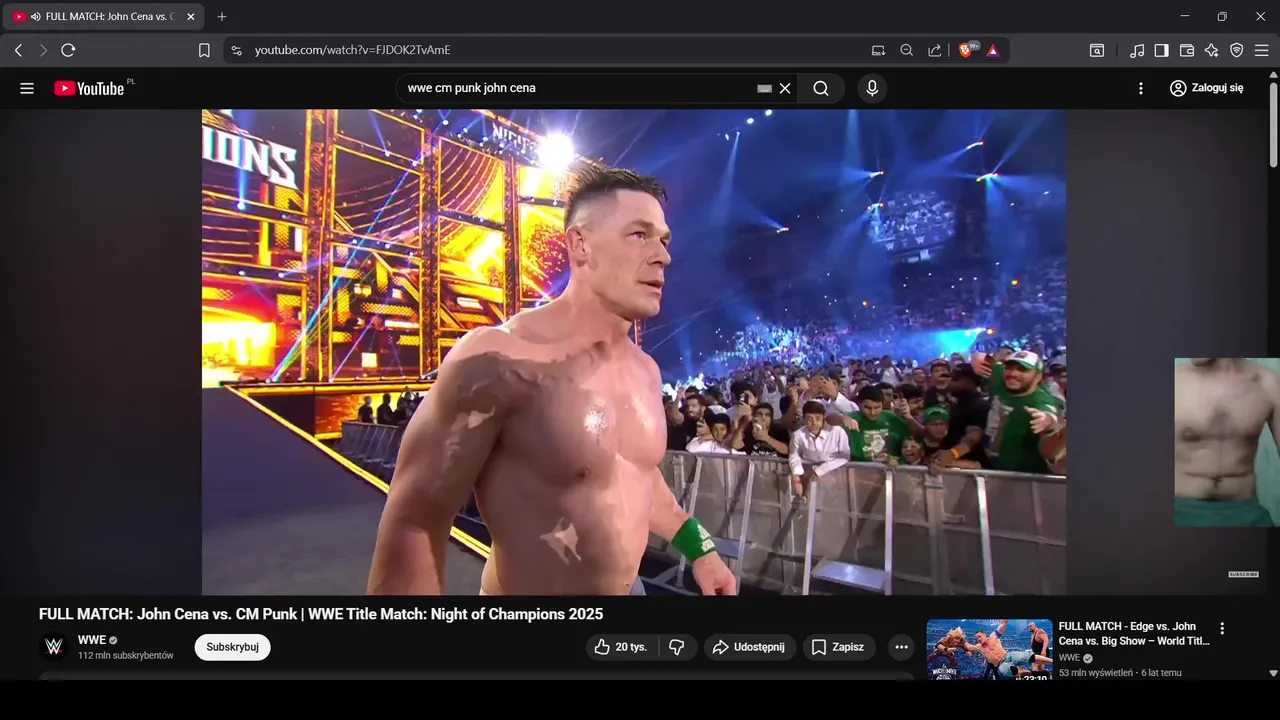Click picture-in-picture overlay at right edge
The height and width of the screenshot is (720, 1280).
tap(1227, 442)
